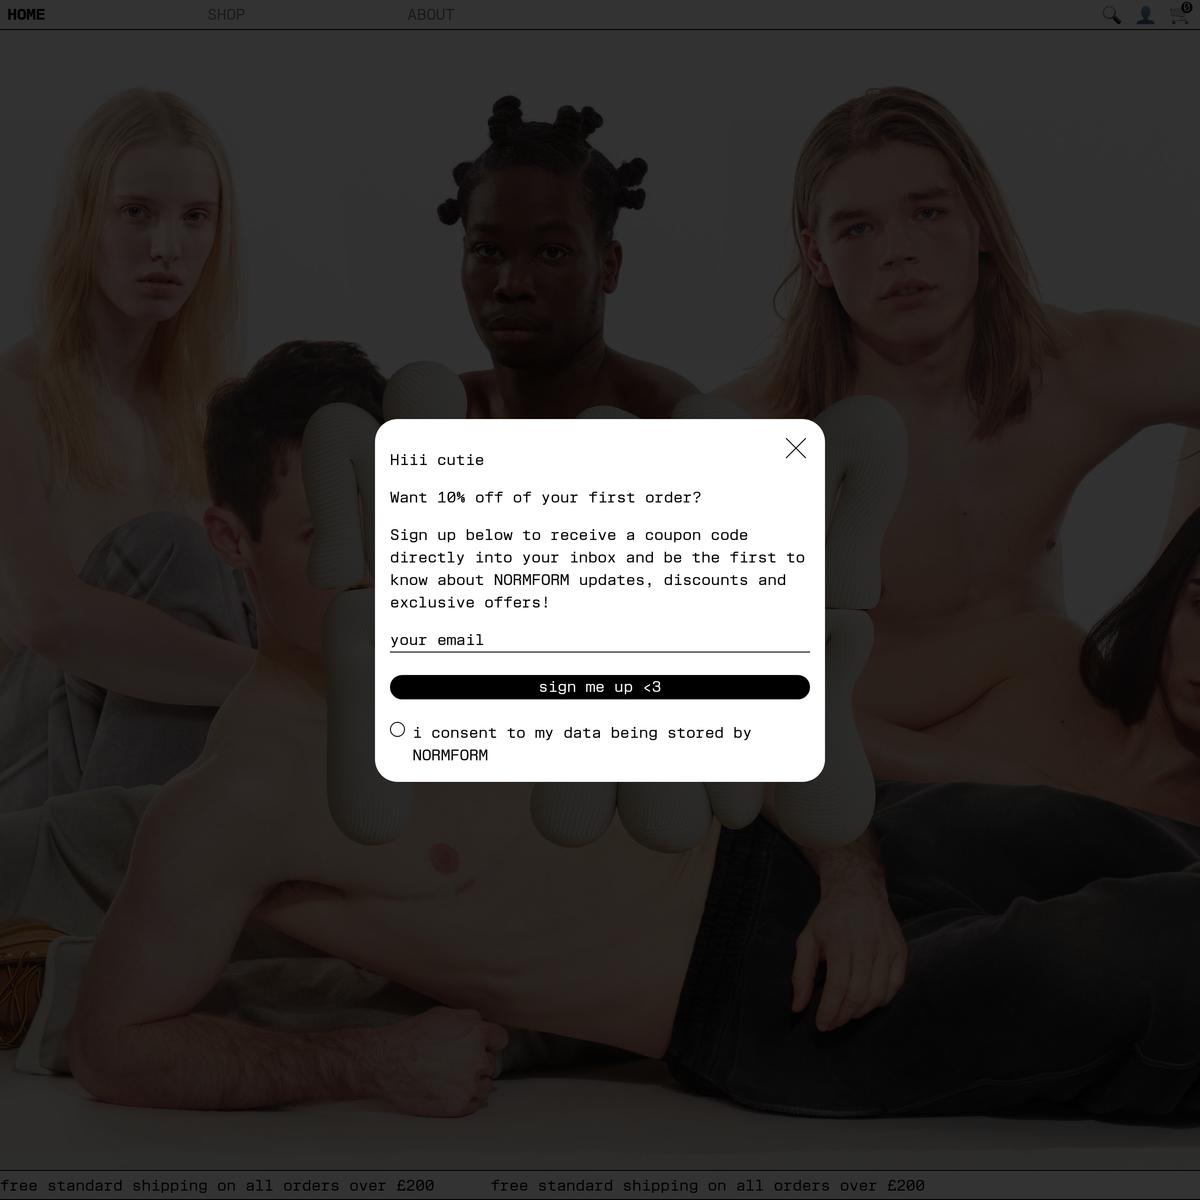The image size is (1200, 1200).
Task: Open the shopping cart icon
Action: [1179, 14]
